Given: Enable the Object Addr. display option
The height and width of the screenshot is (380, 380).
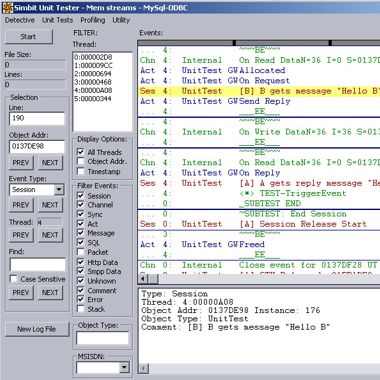Looking at the screenshot, I should [x=81, y=162].
